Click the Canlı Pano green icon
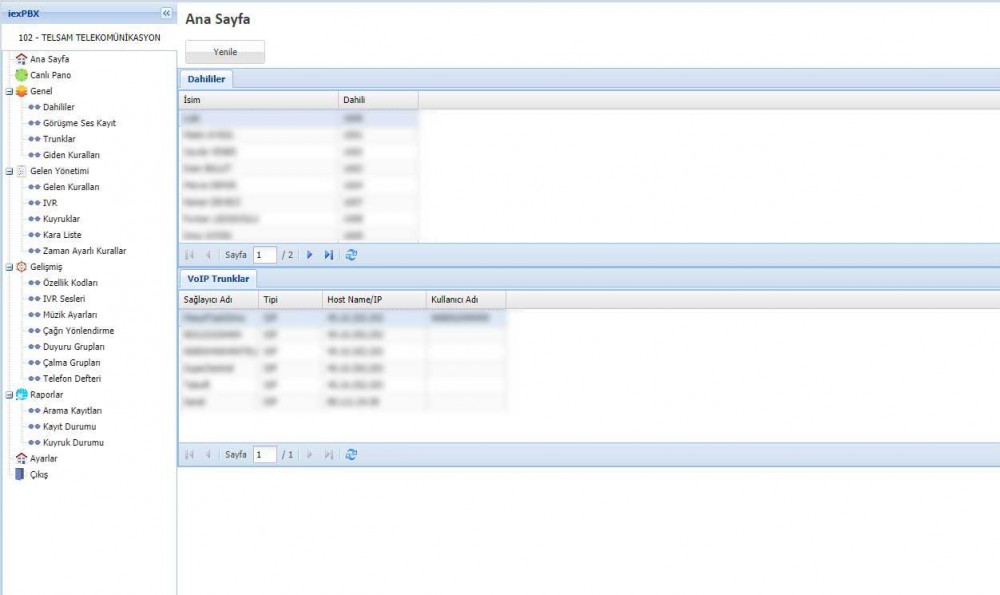This screenshot has height=595, width=1000. (21, 75)
